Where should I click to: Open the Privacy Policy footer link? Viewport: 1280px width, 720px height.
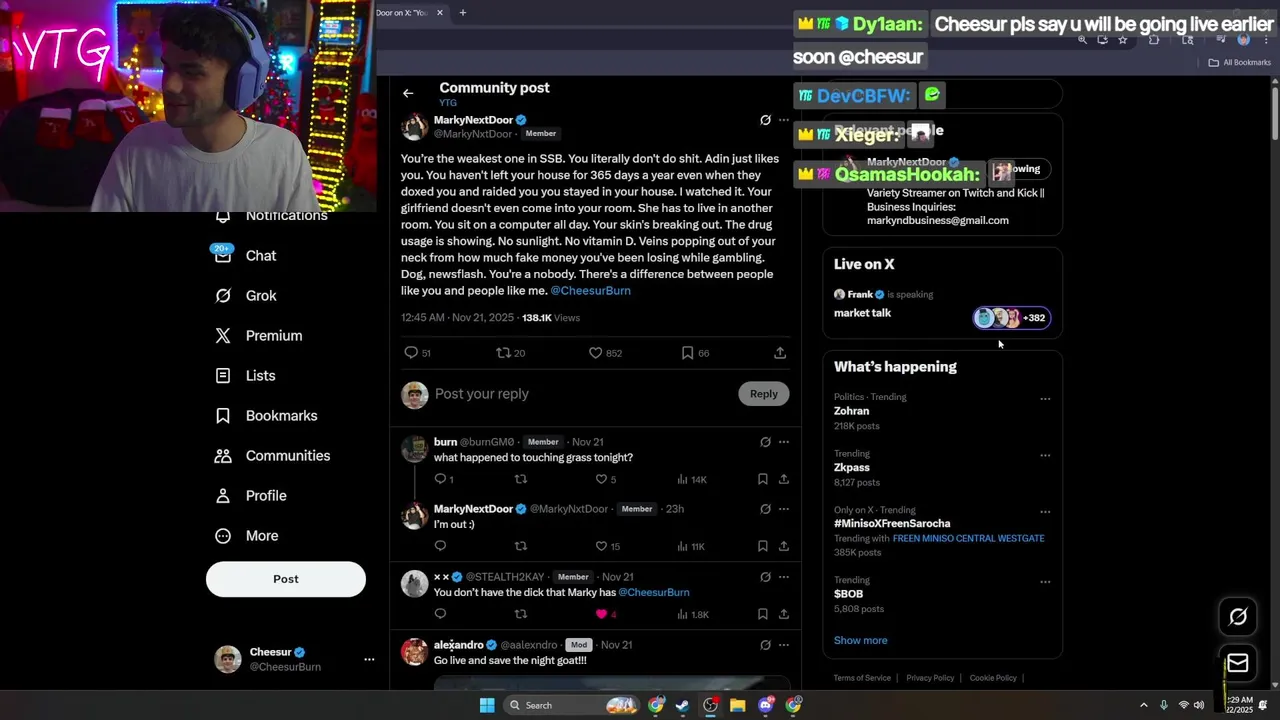[x=930, y=678]
